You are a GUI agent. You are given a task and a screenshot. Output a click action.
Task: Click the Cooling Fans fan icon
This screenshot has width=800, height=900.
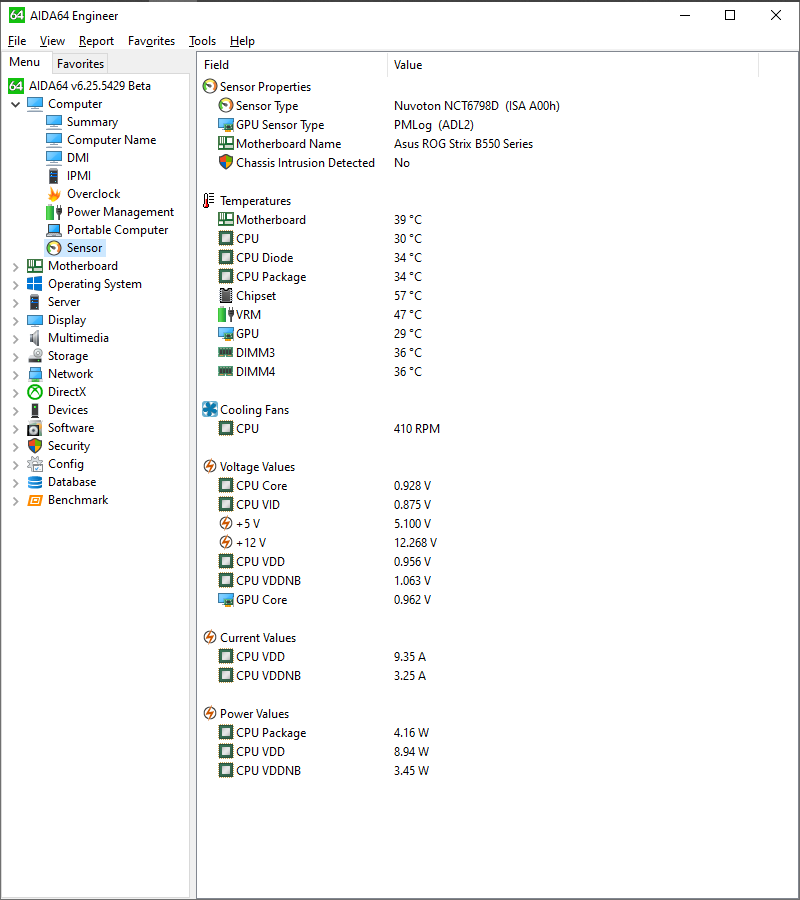tap(210, 409)
